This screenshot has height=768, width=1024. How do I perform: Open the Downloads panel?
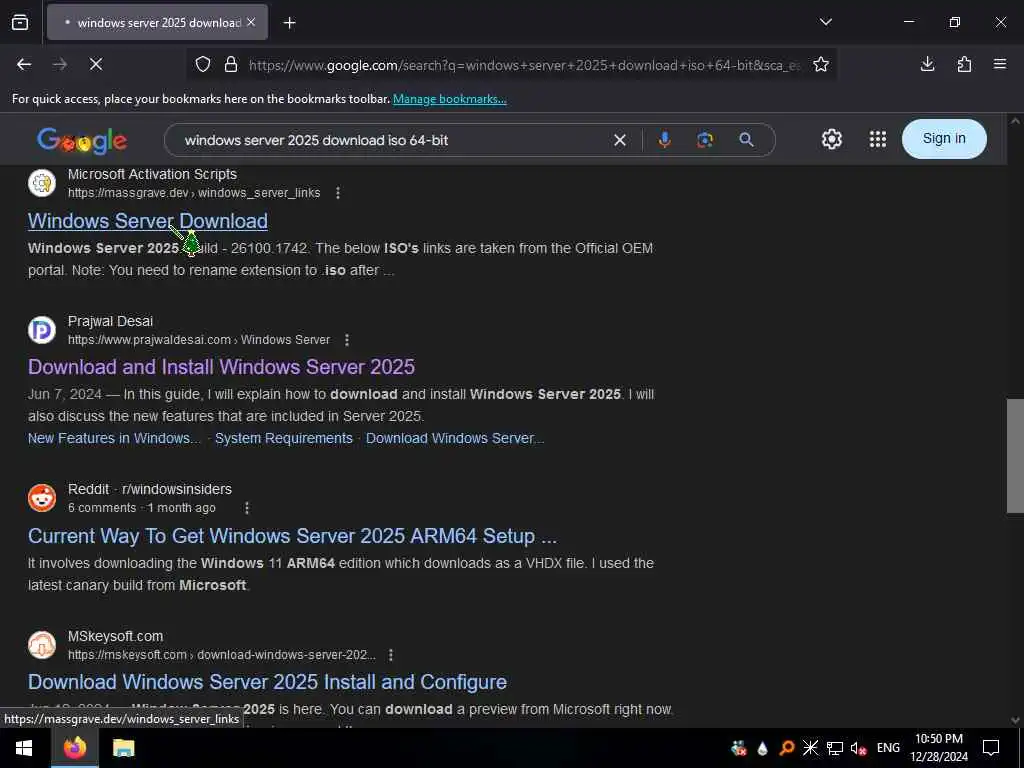pos(927,64)
